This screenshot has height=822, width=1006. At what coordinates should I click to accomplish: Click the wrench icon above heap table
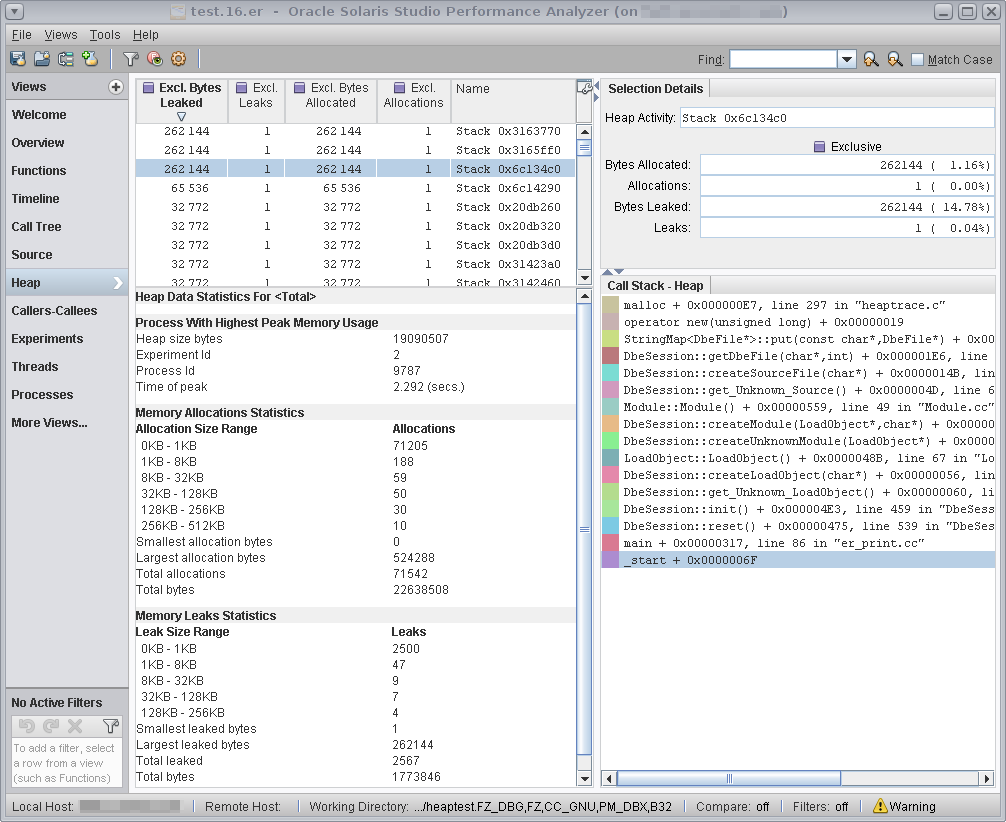click(584, 88)
